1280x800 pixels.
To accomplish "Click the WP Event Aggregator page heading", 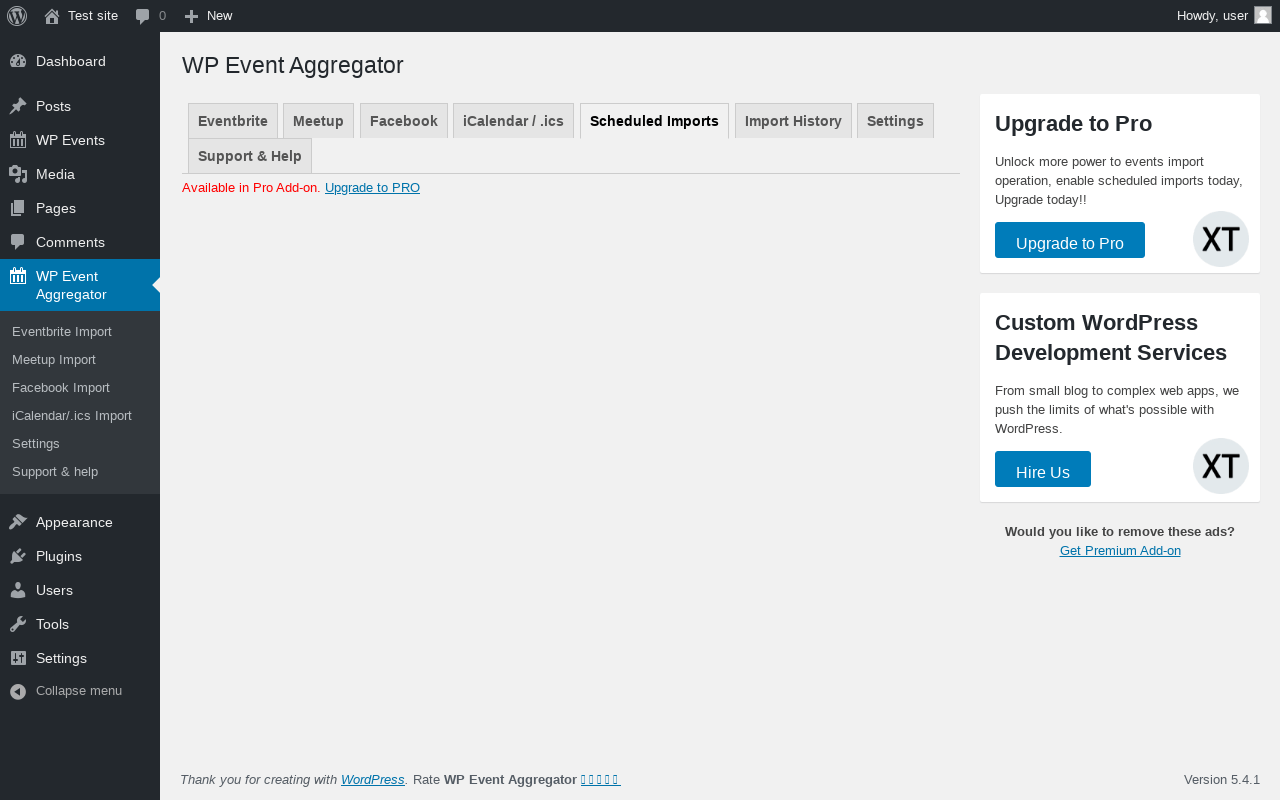I will pos(293,65).
